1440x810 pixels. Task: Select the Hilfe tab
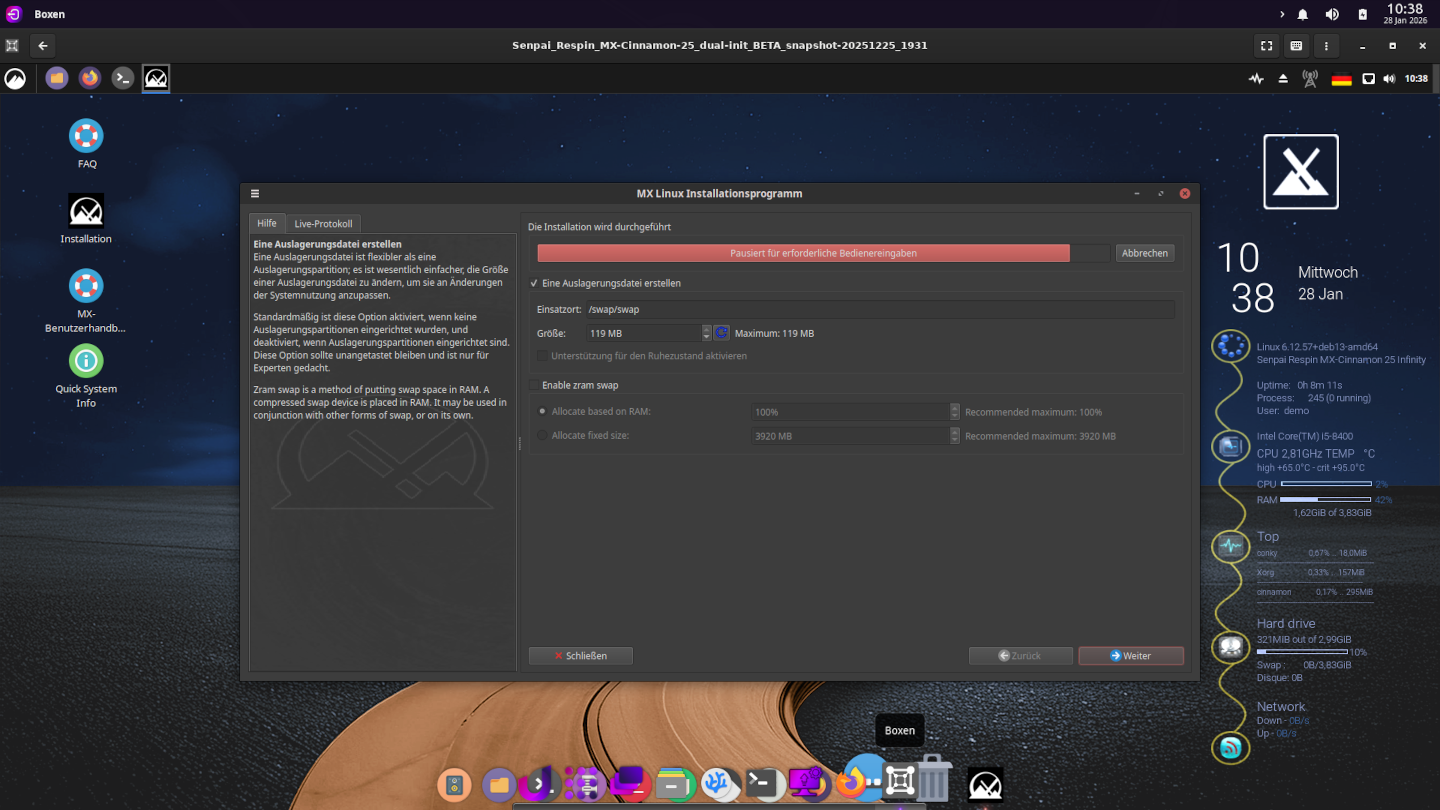coord(266,224)
